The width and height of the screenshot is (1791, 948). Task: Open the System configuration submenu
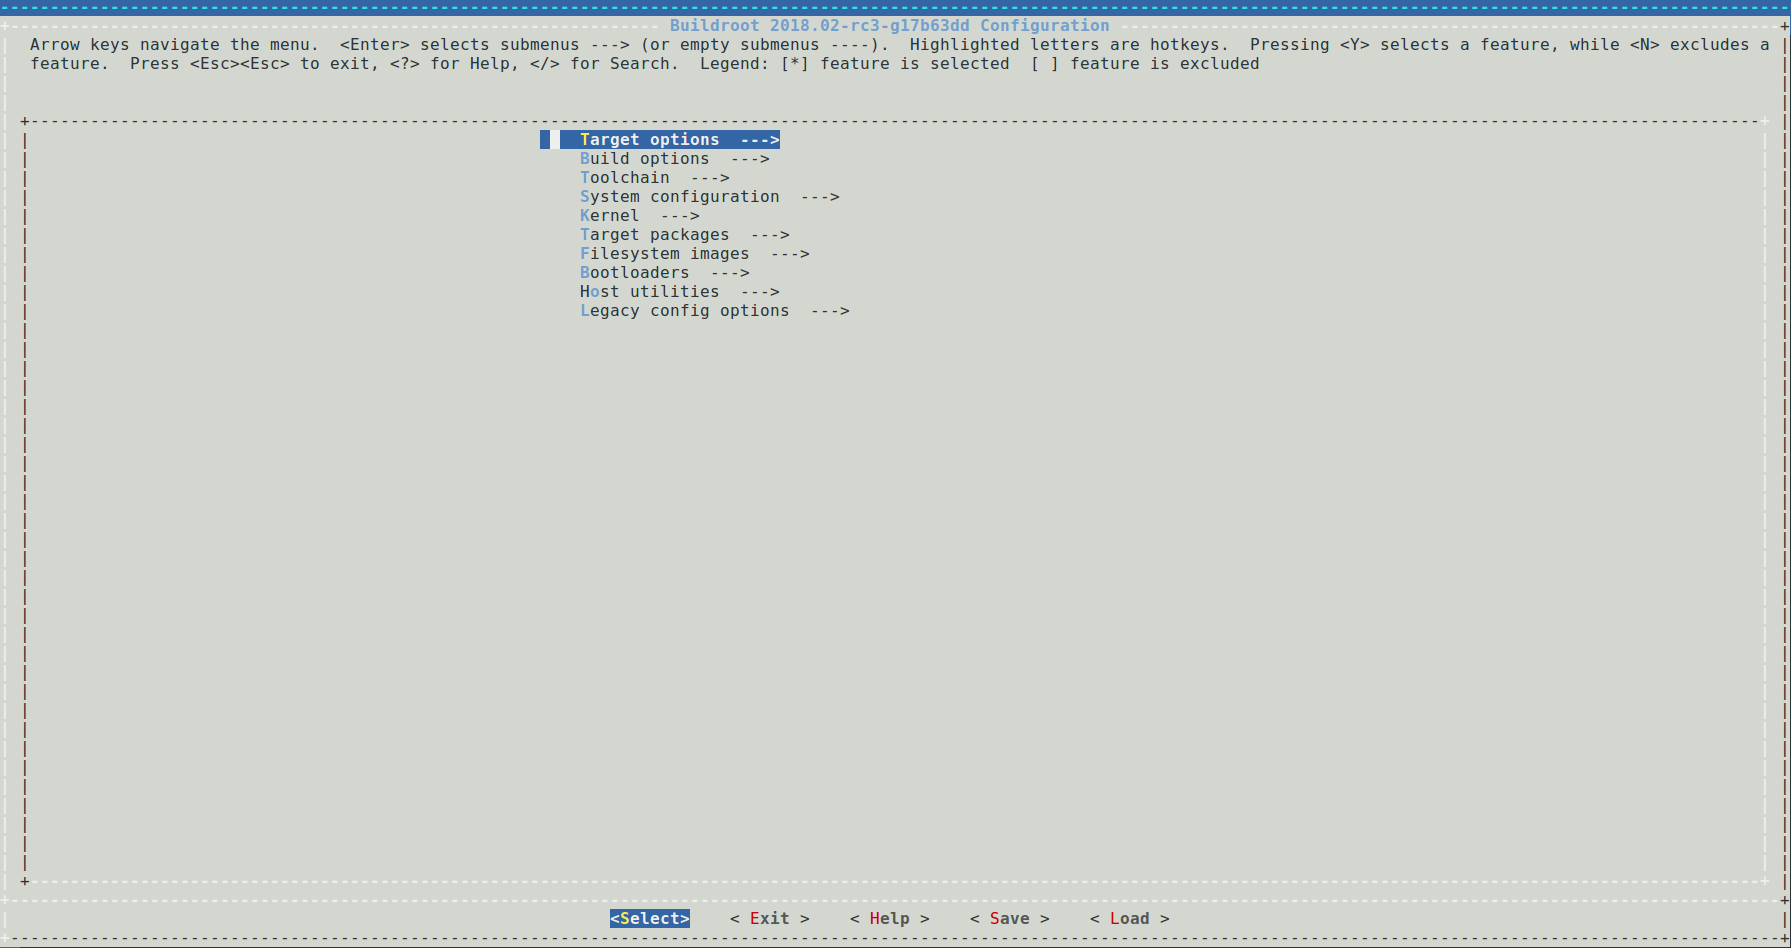[709, 197]
